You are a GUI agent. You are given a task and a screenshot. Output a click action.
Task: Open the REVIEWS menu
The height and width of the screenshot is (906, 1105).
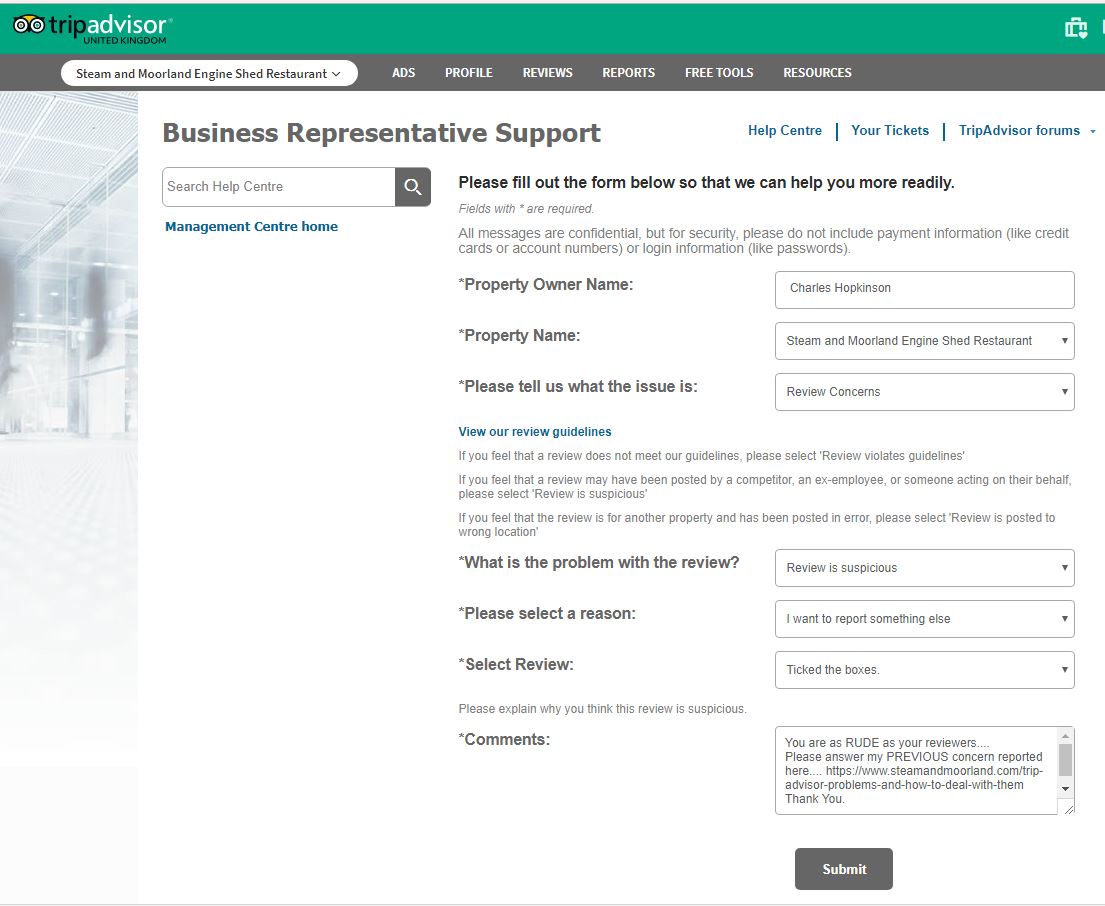coord(548,73)
